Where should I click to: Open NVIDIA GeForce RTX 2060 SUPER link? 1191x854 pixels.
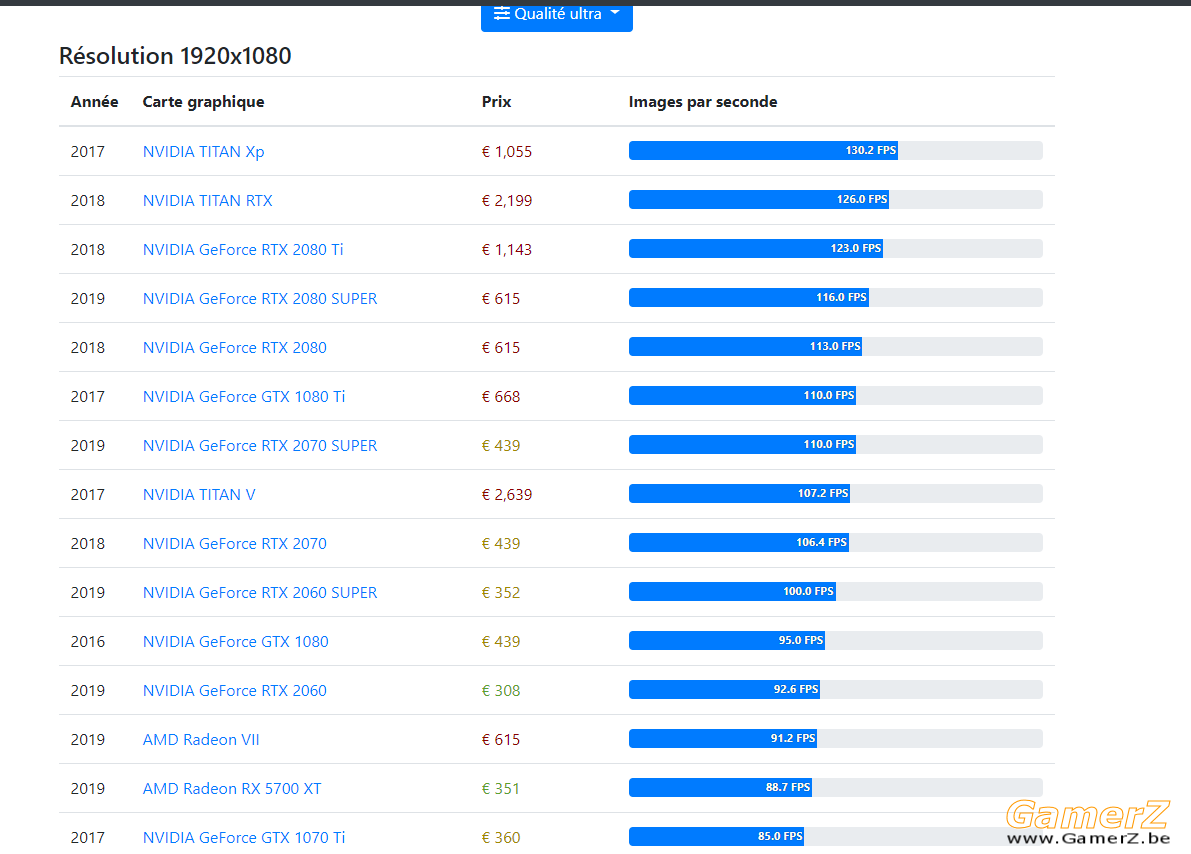pos(260,593)
